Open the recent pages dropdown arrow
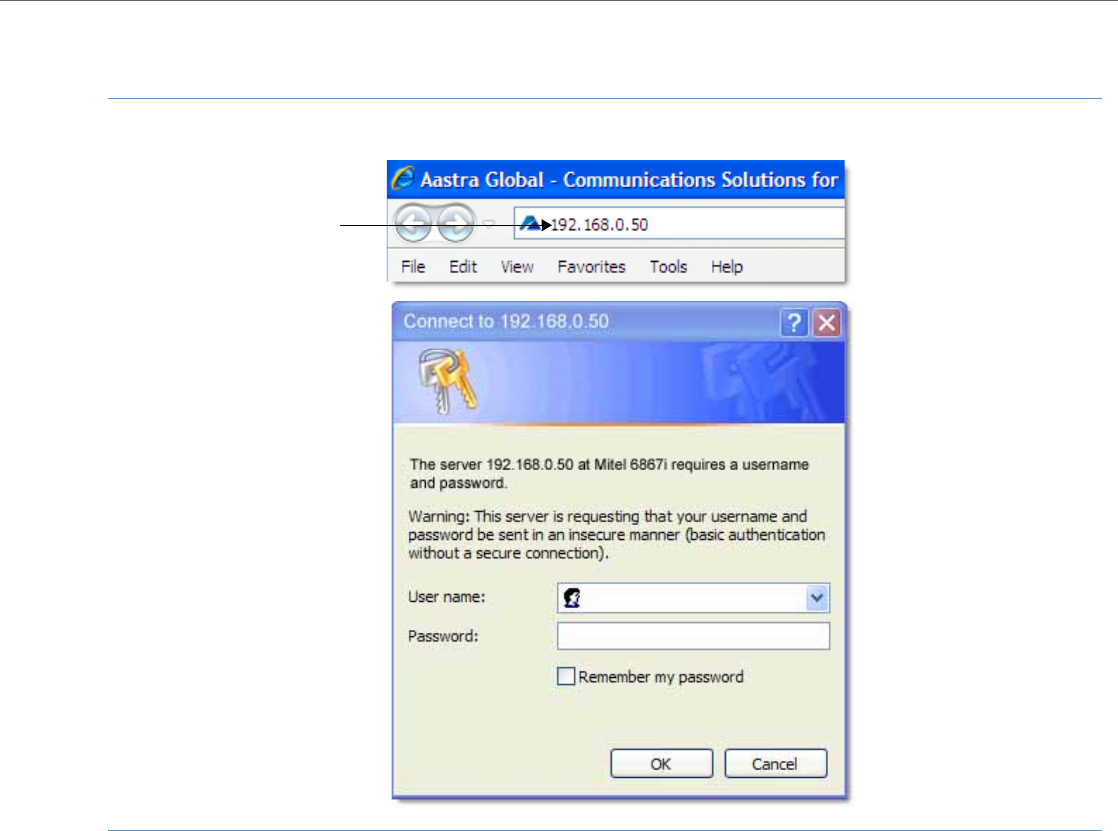This screenshot has height=831, width=1118. (x=489, y=224)
